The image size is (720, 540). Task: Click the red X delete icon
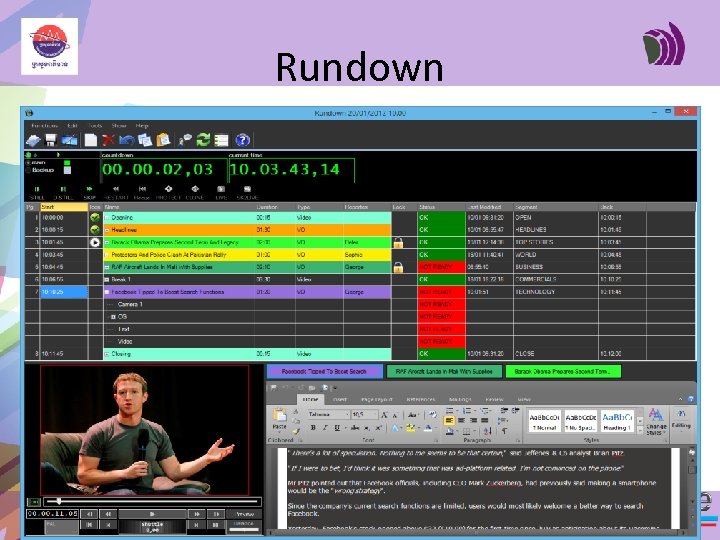(x=108, y=140)
